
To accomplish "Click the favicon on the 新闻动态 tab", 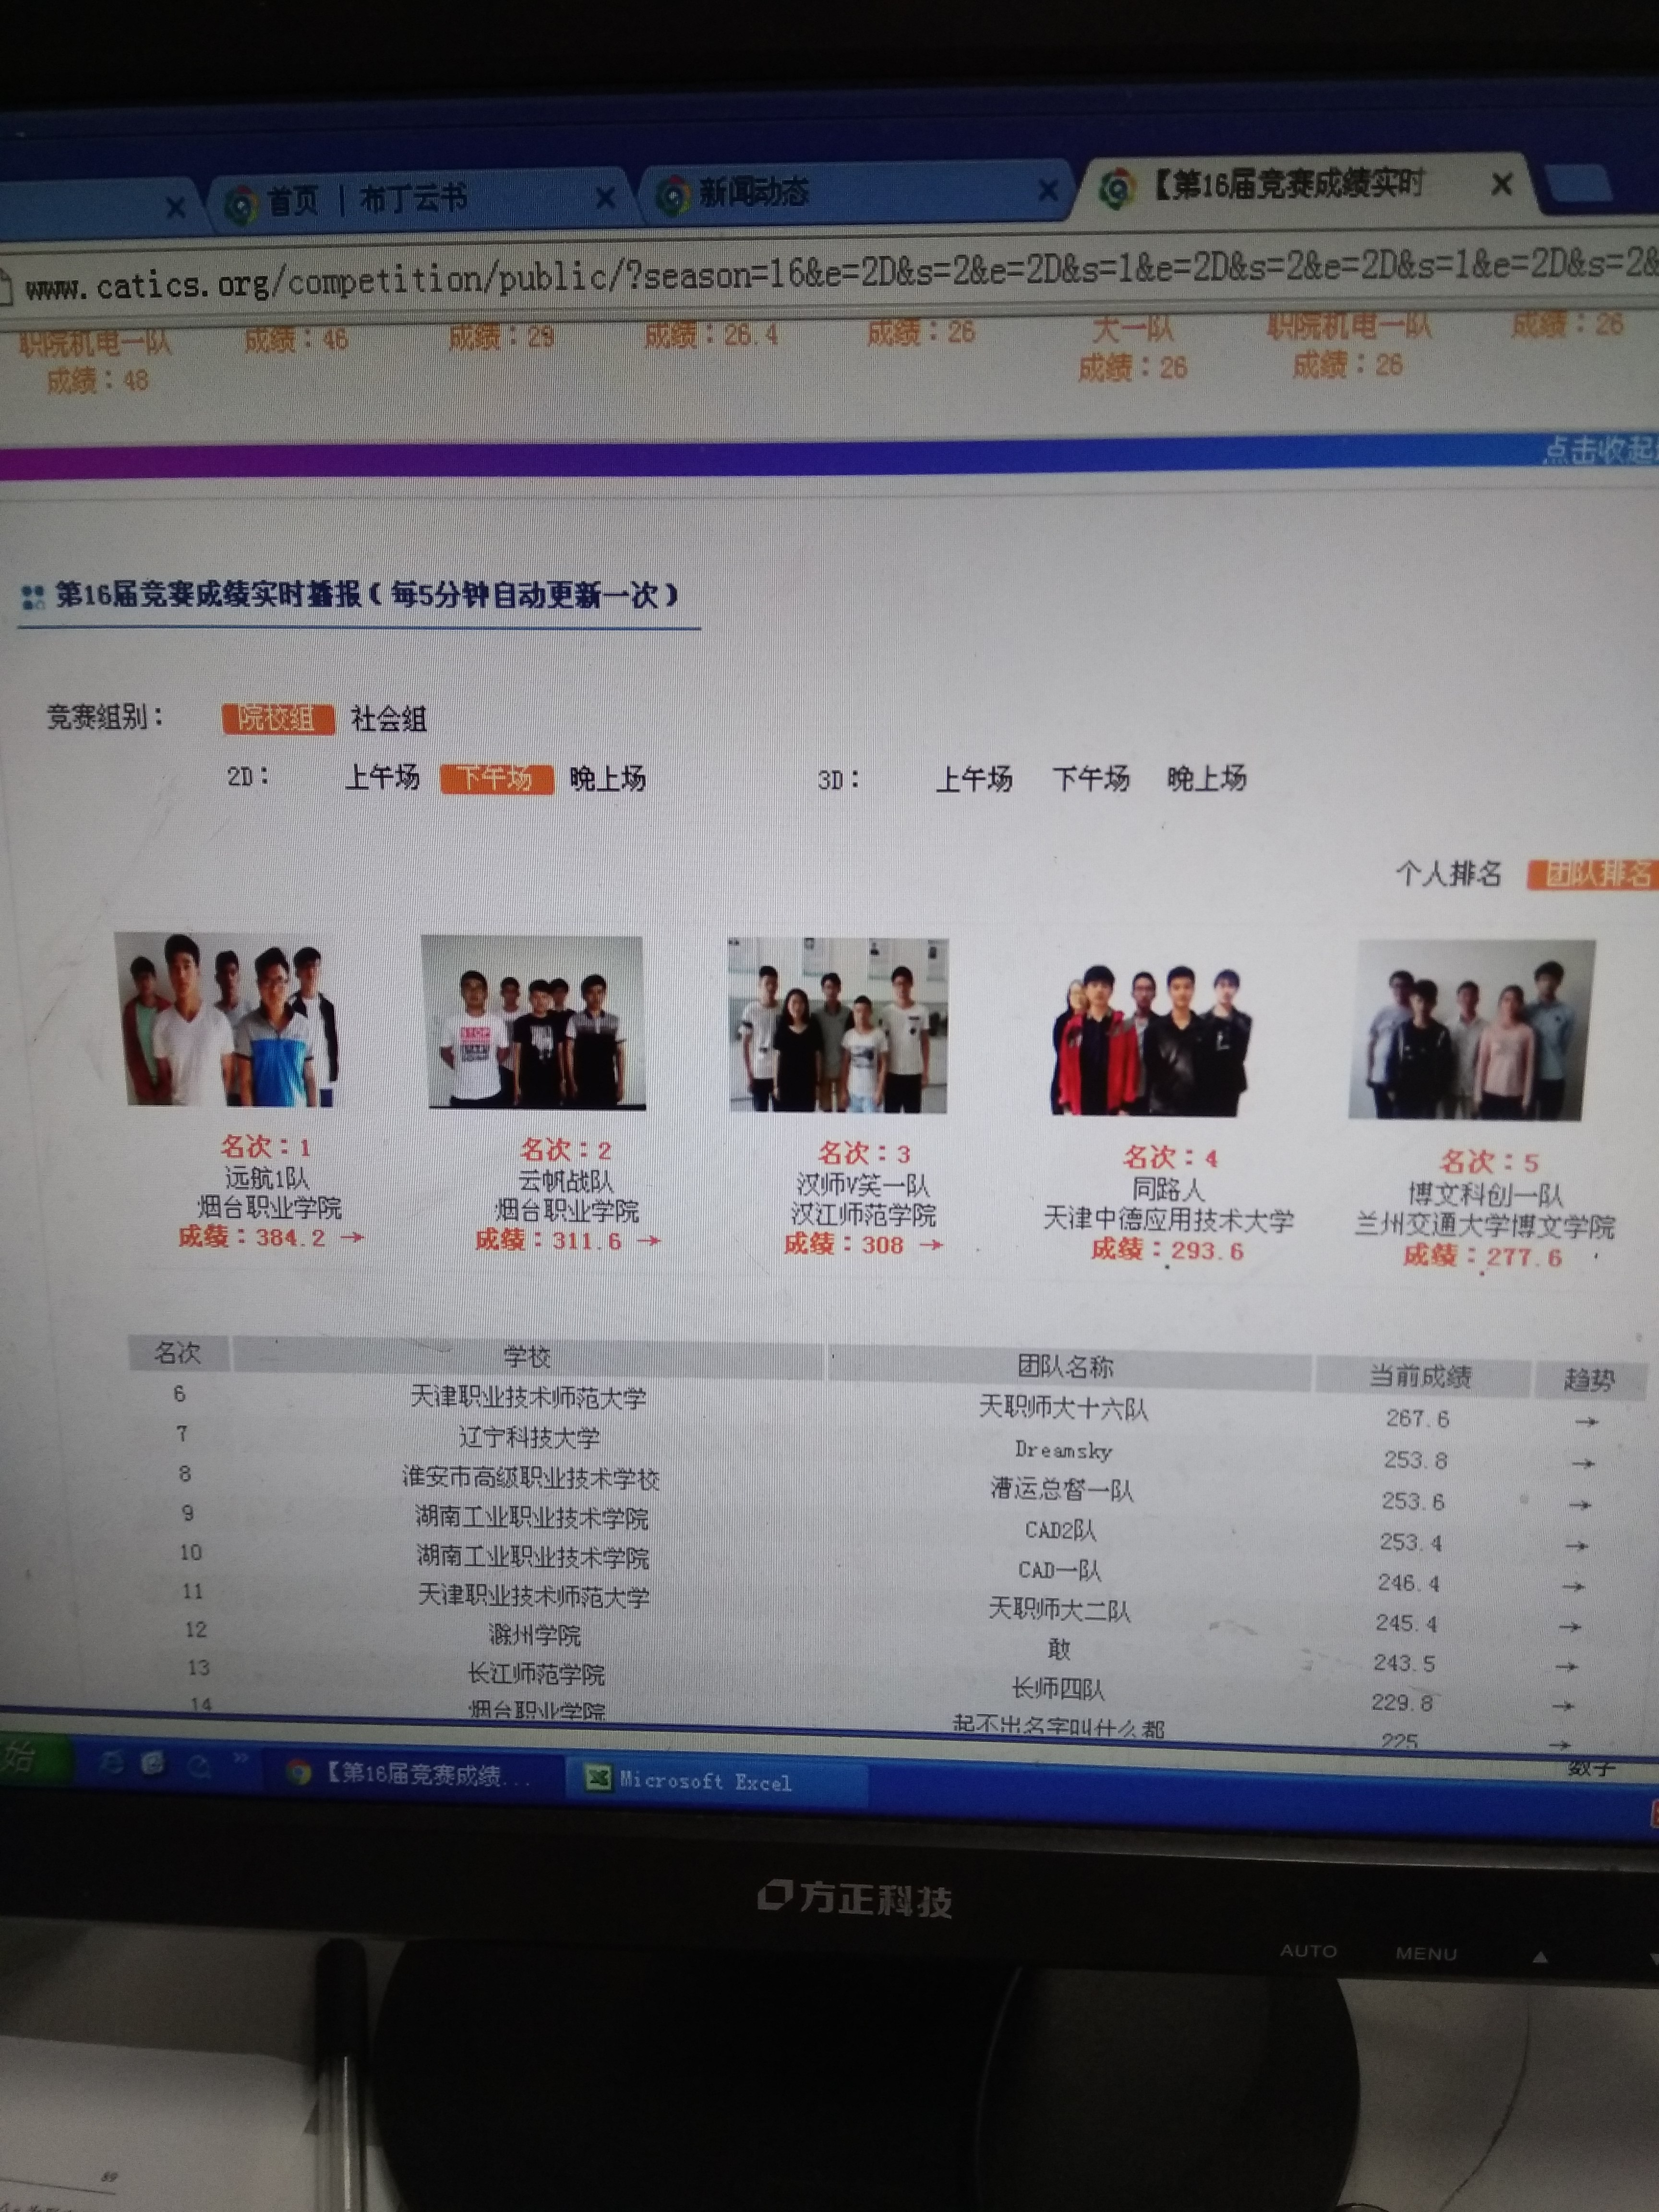I will pos(674,196).
